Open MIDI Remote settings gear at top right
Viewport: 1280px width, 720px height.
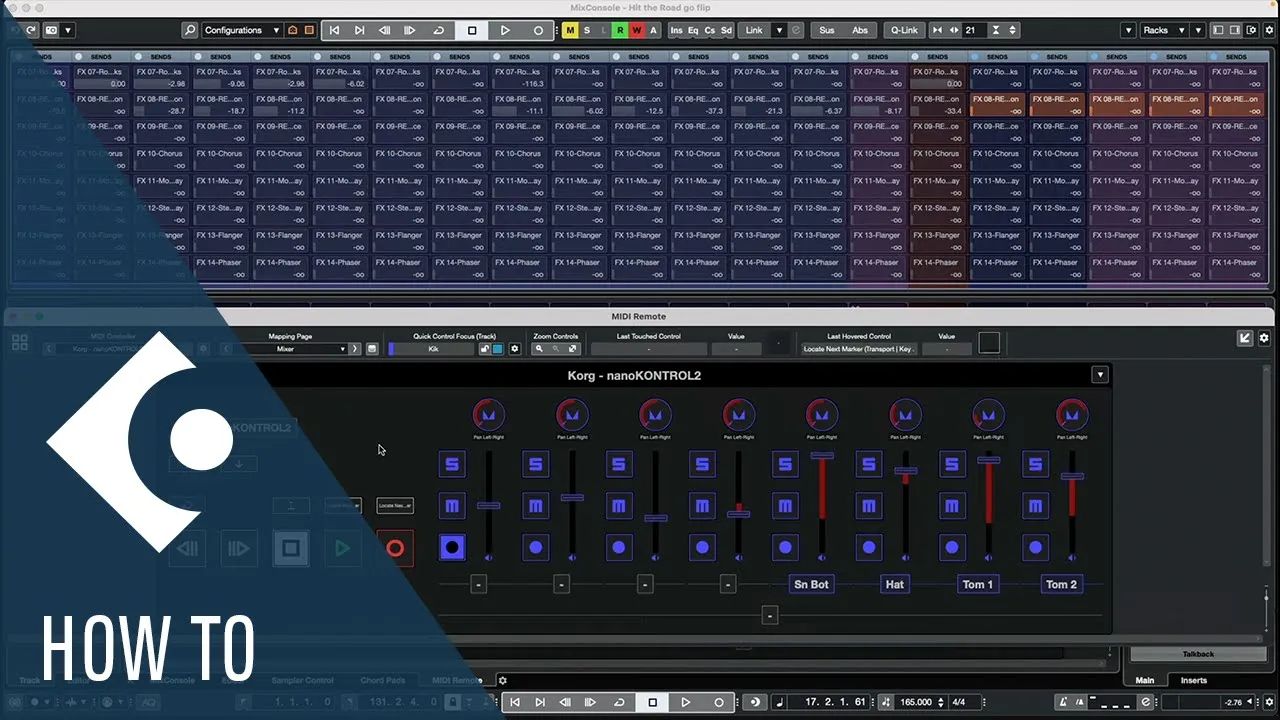coord(1264,338)
